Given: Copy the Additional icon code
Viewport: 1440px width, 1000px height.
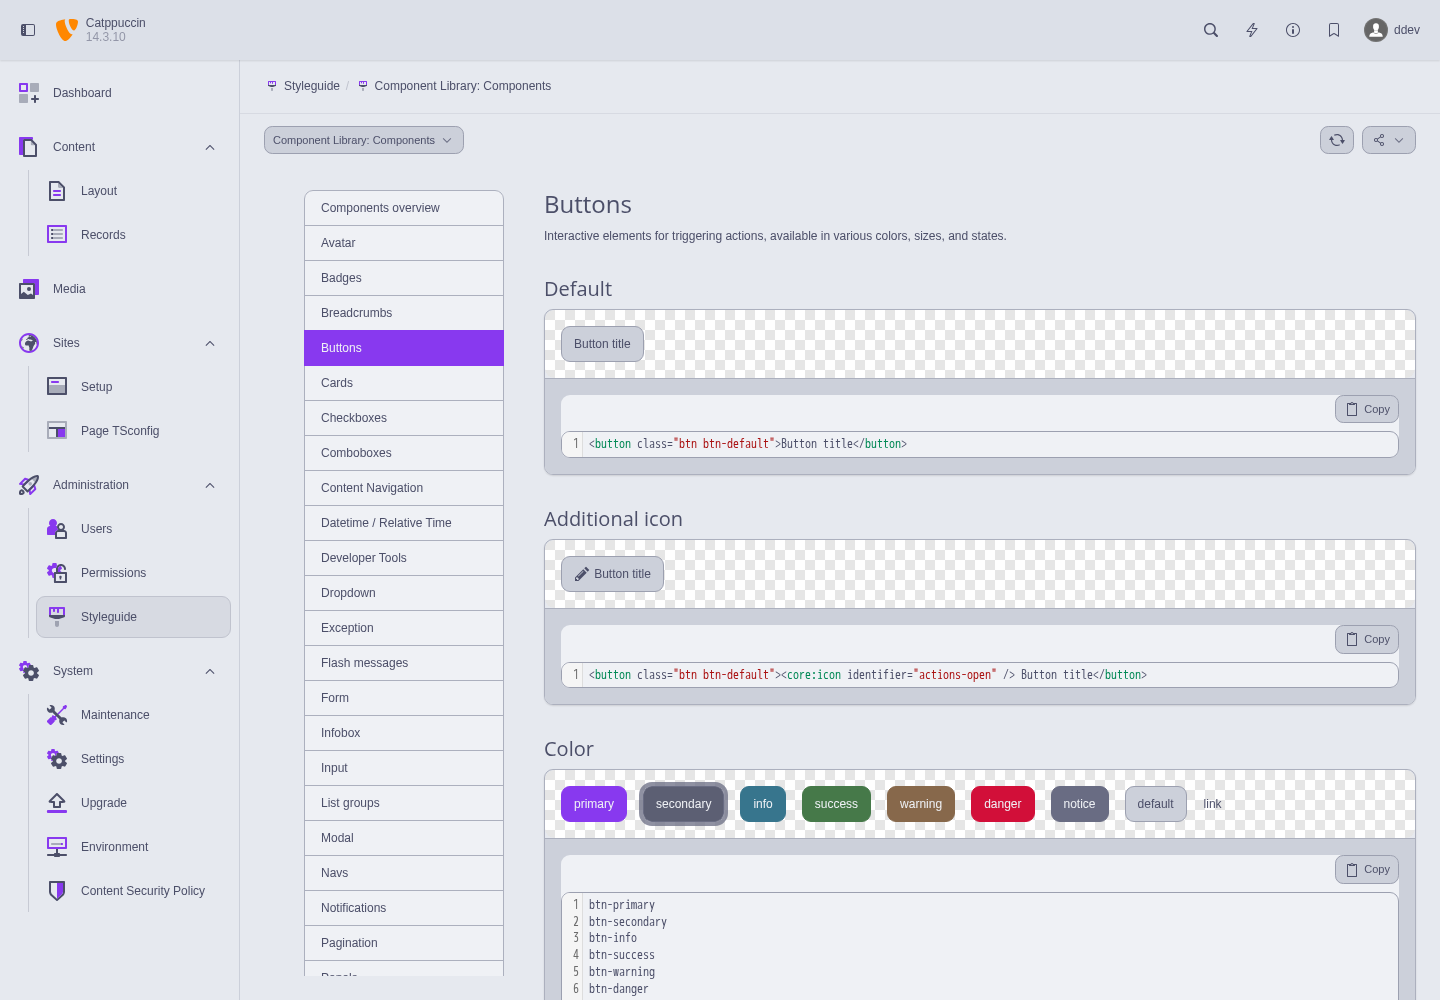Looking at the screenshot, I should pyautogui.click(x=1367, y=639).
